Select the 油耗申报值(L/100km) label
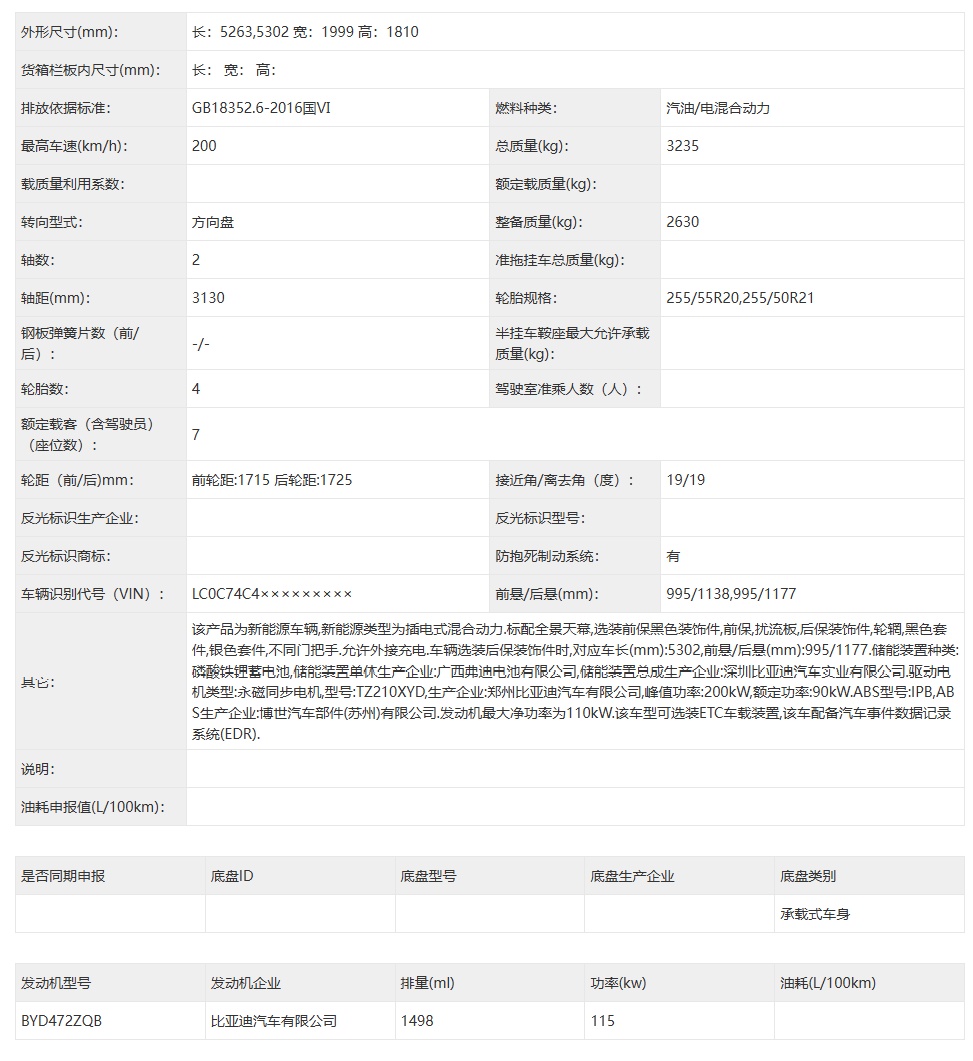The image size is (973, 1061). click(93, 807)
